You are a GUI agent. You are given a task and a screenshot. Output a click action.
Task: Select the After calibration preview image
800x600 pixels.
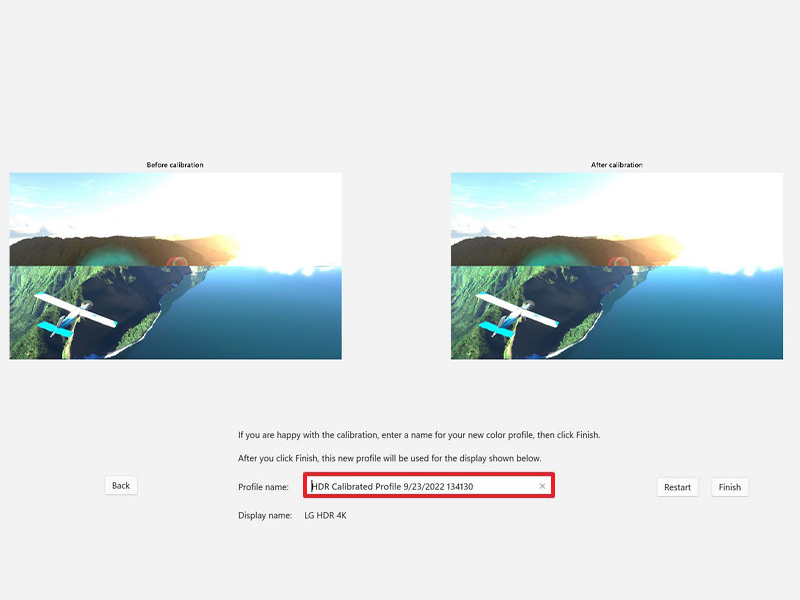(617, 266)
